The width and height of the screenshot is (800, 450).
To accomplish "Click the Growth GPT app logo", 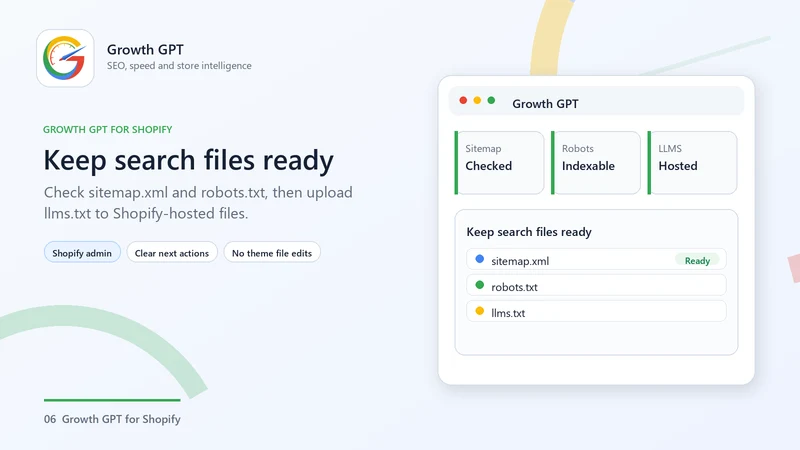I will tap(65, 58).
